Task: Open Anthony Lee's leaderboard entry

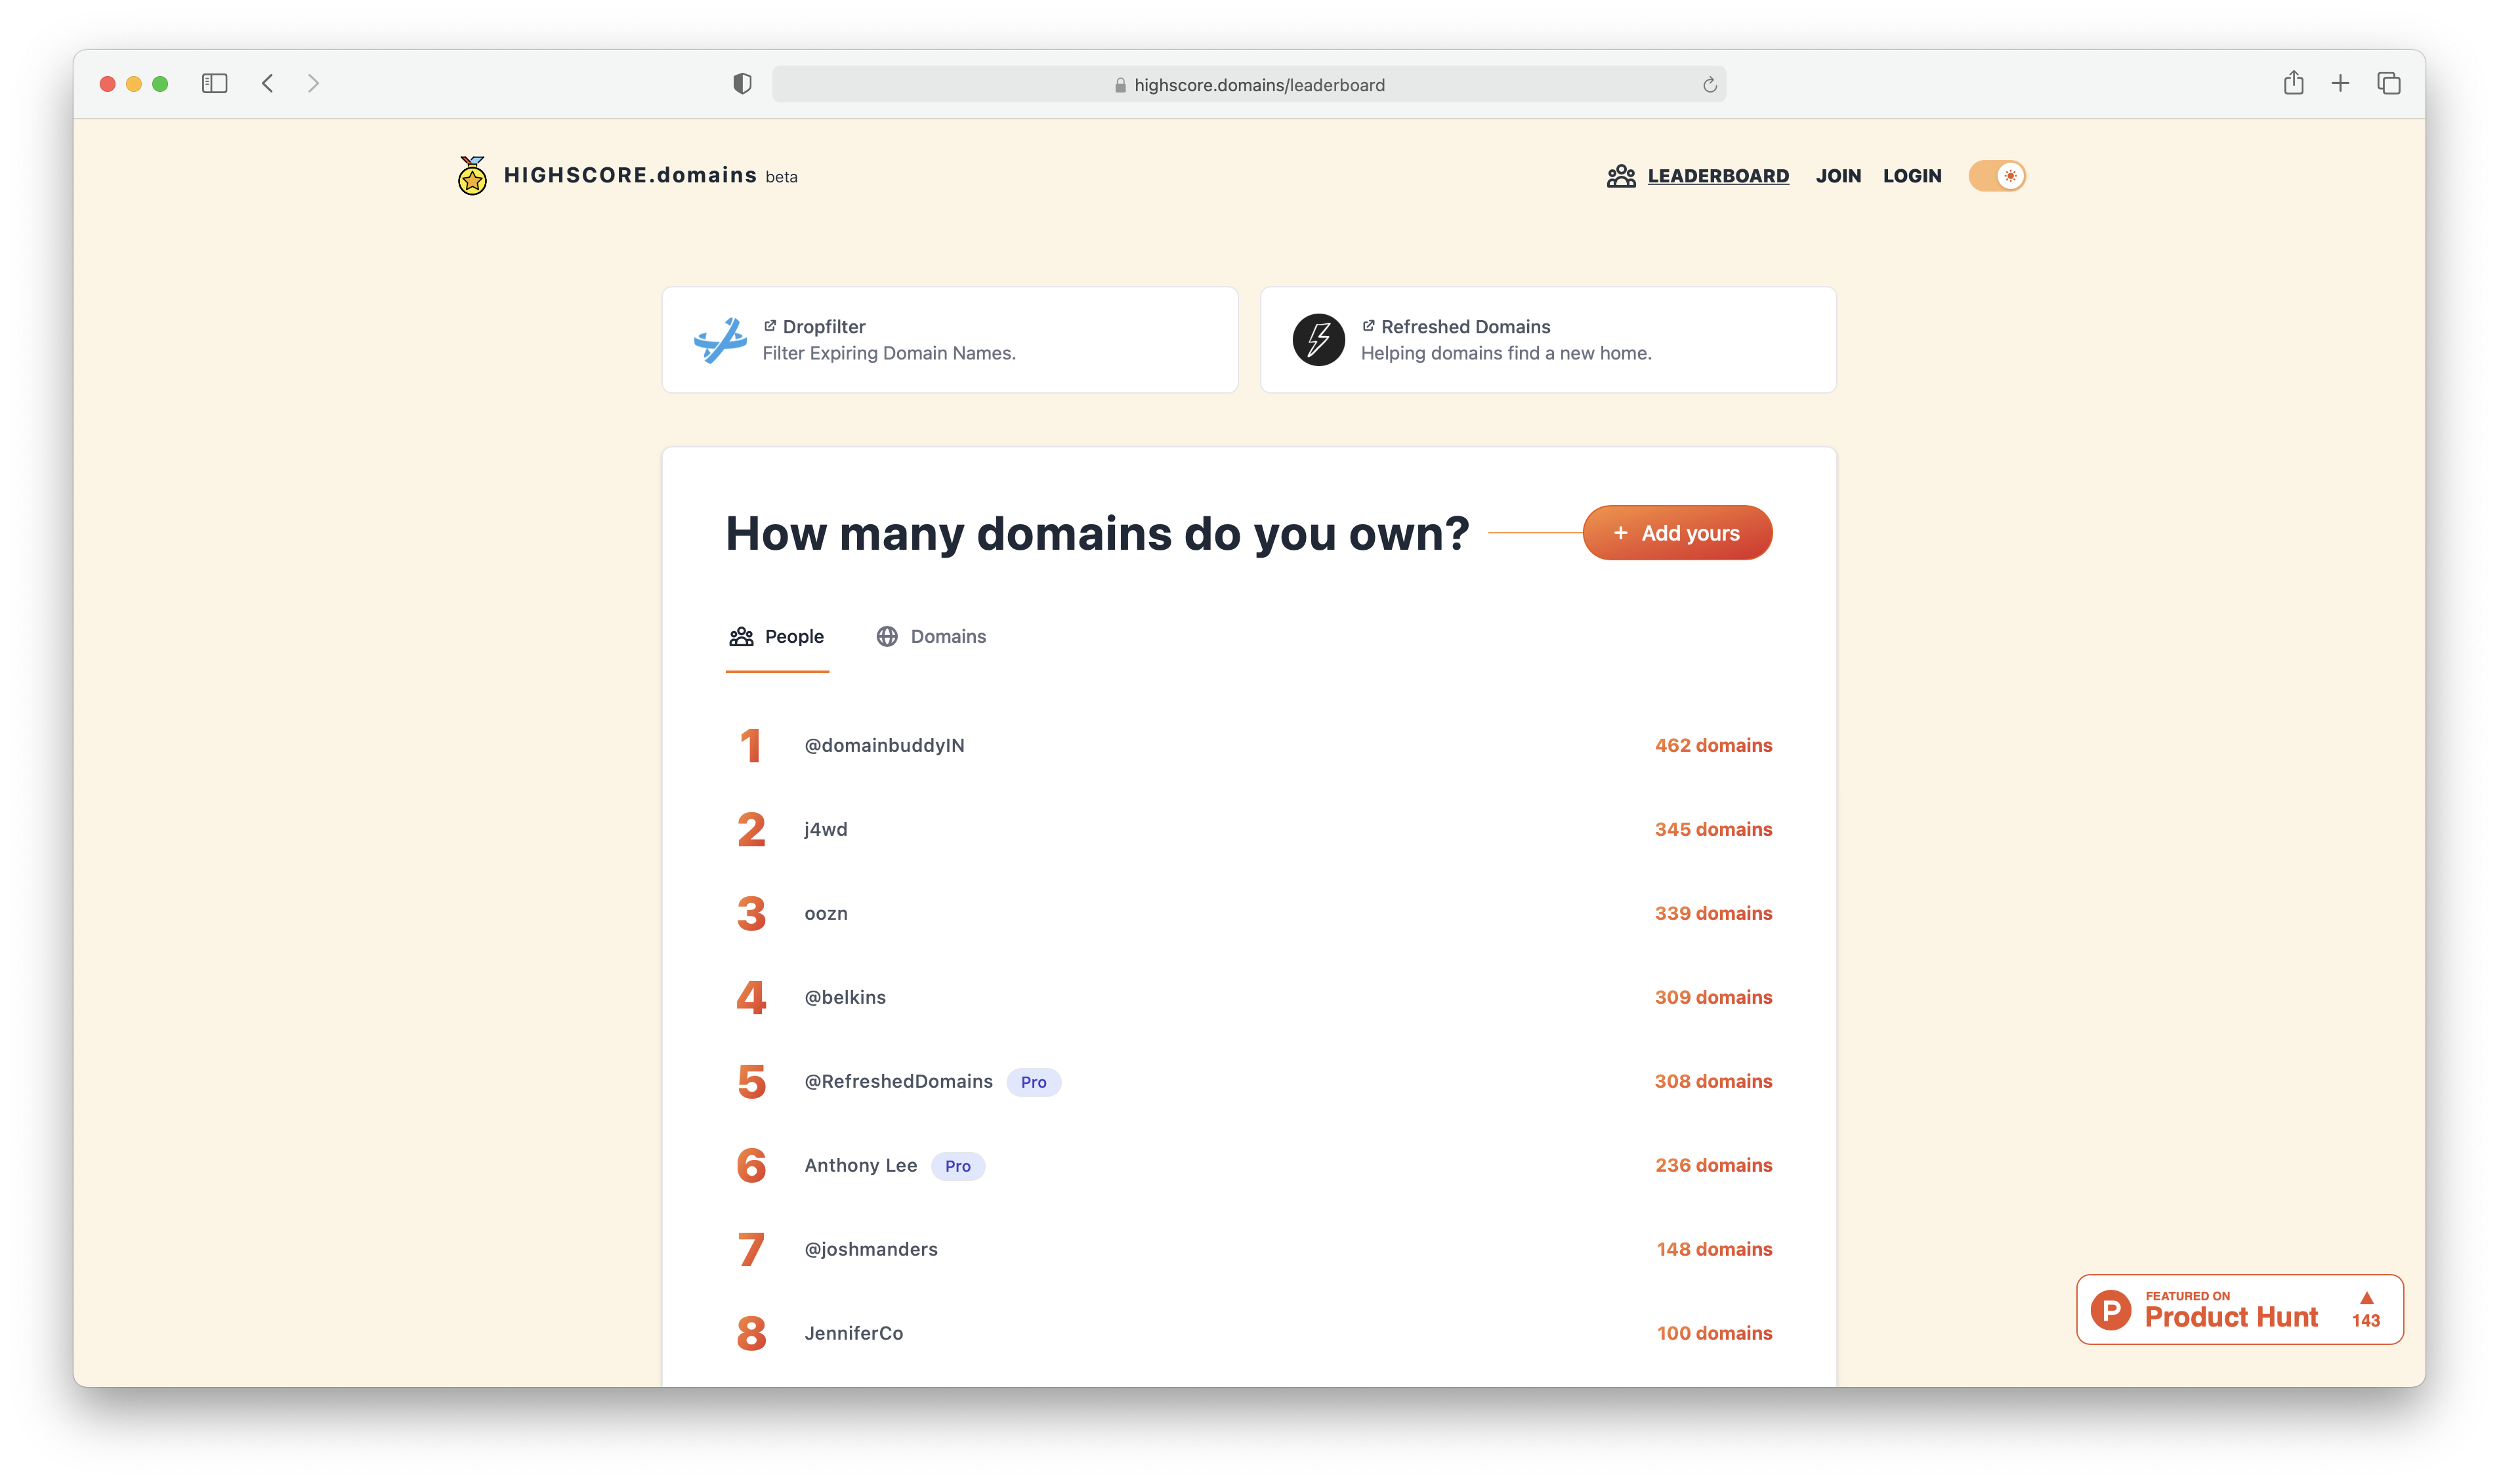Action: (x=860, y=1166)
